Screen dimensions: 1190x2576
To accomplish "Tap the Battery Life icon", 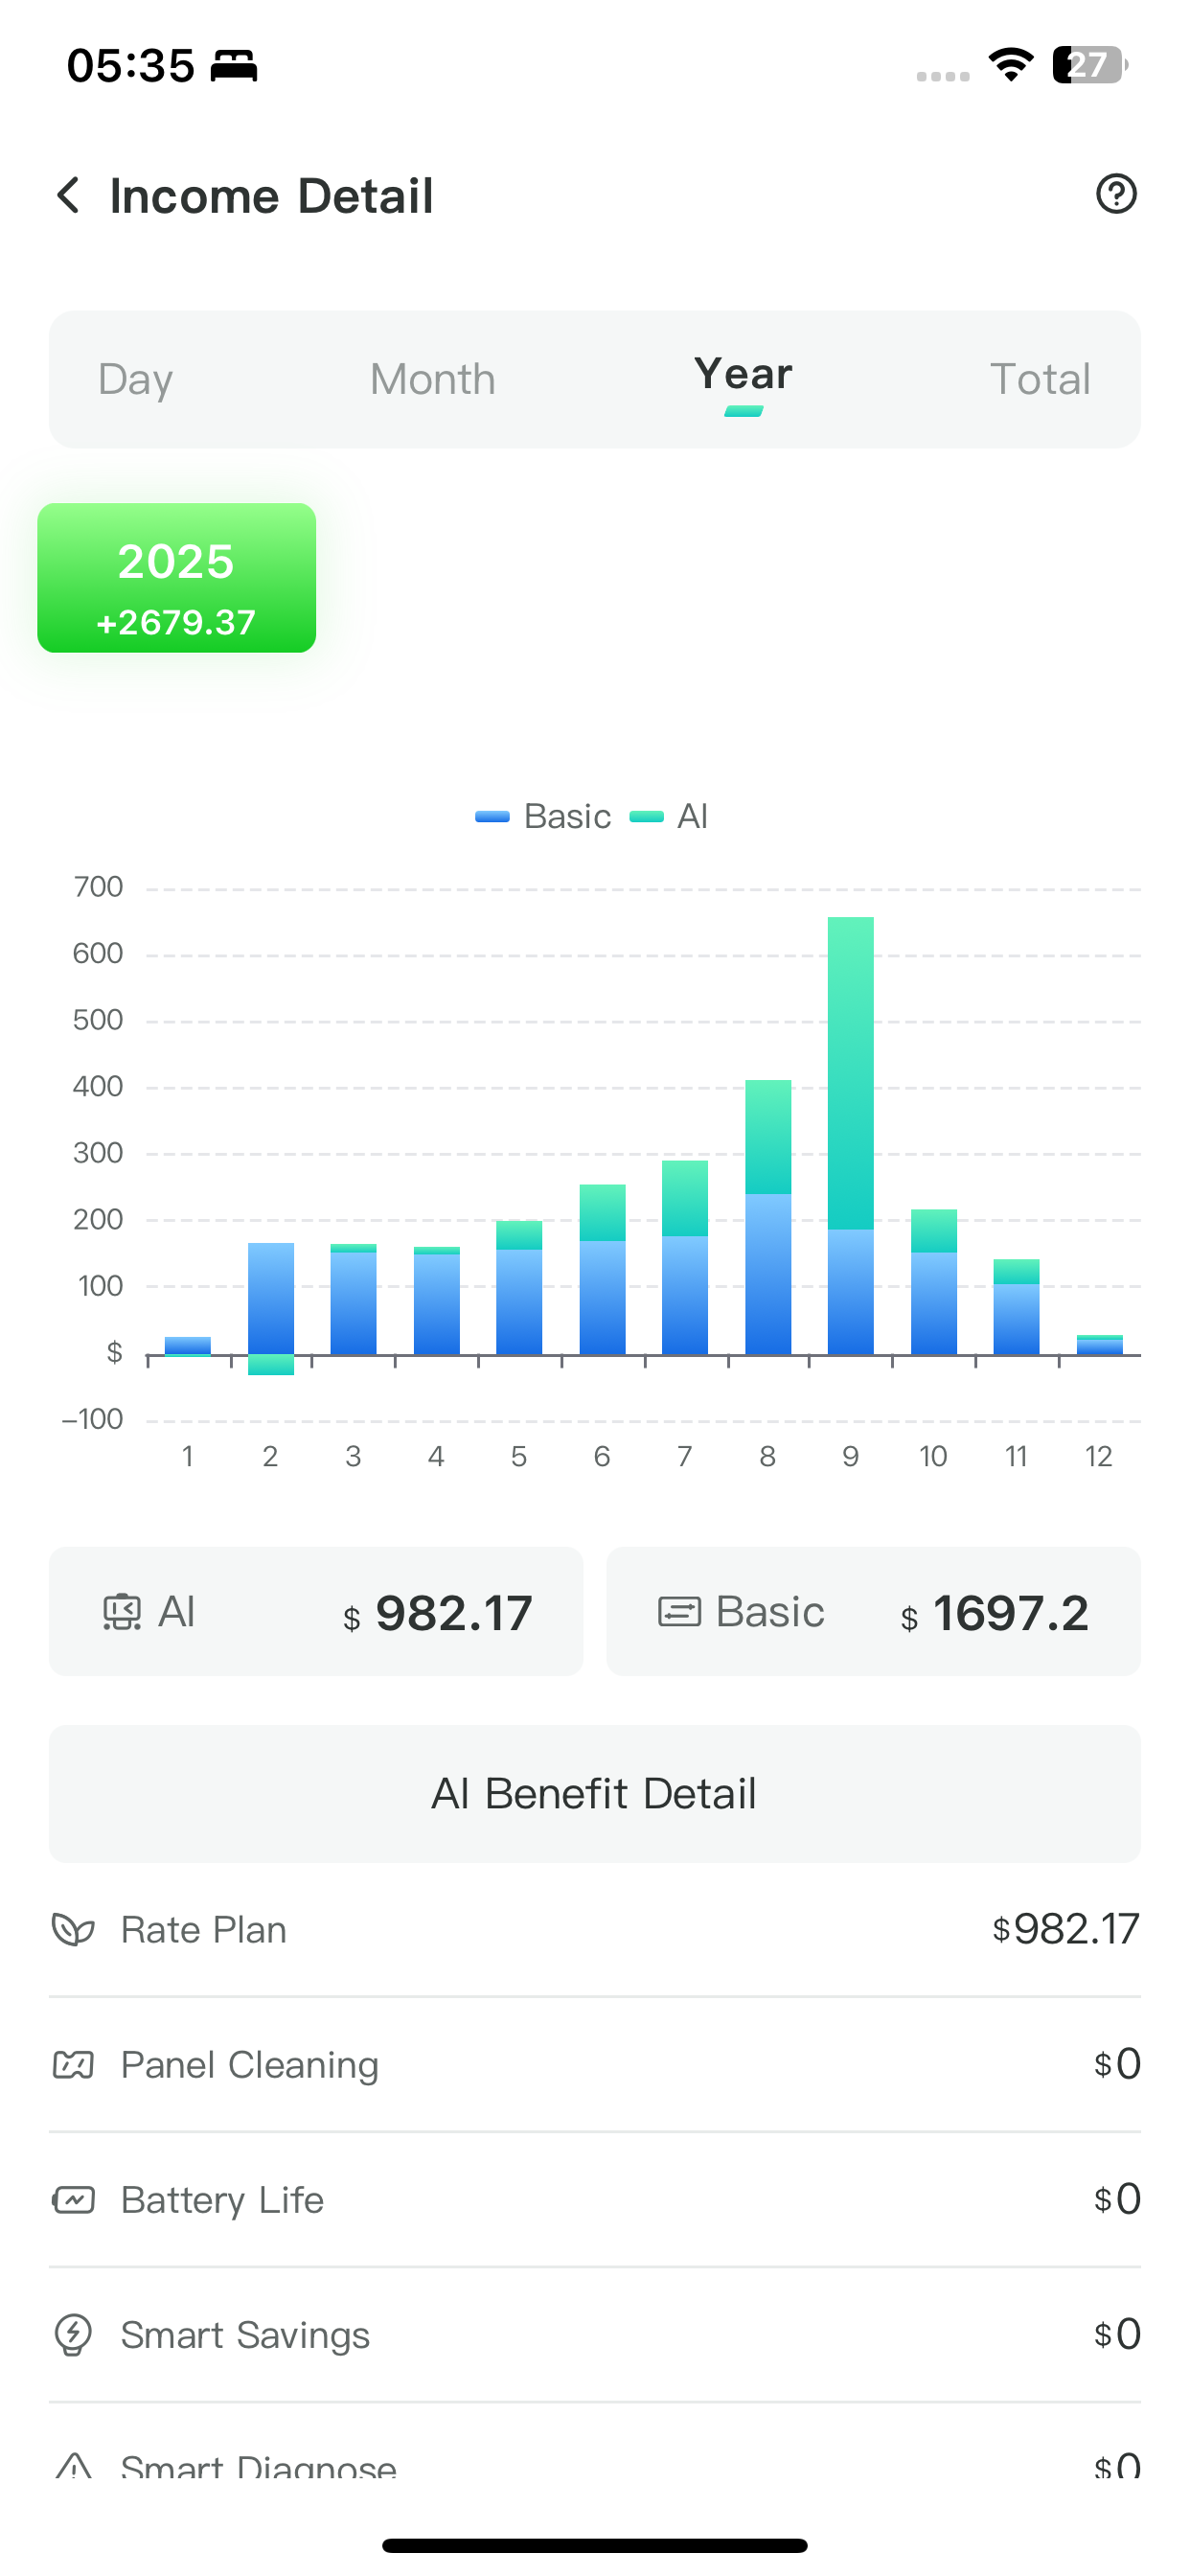I will [73, 2199].
